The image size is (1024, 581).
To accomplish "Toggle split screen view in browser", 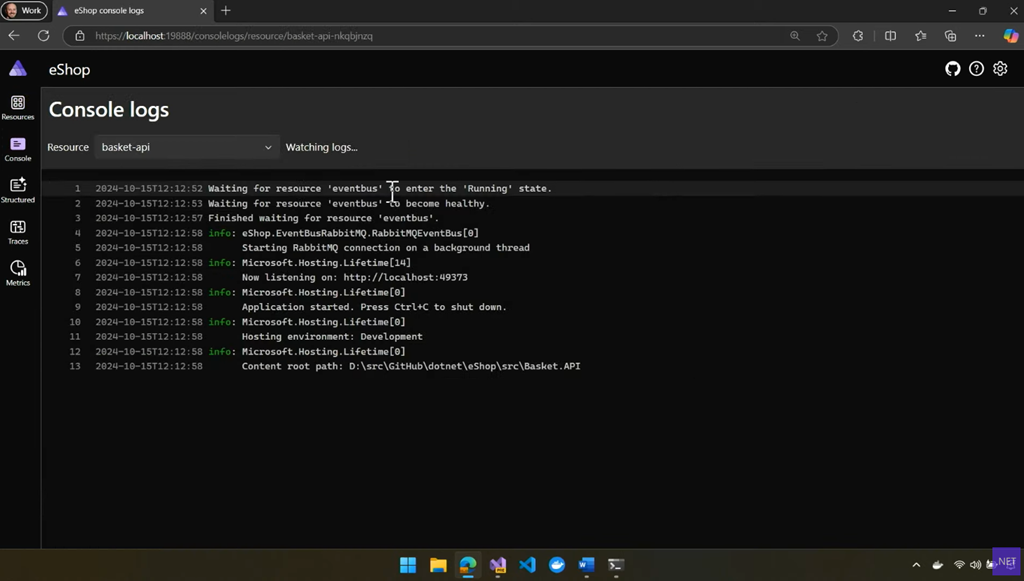I will click(x=890, y=36).
